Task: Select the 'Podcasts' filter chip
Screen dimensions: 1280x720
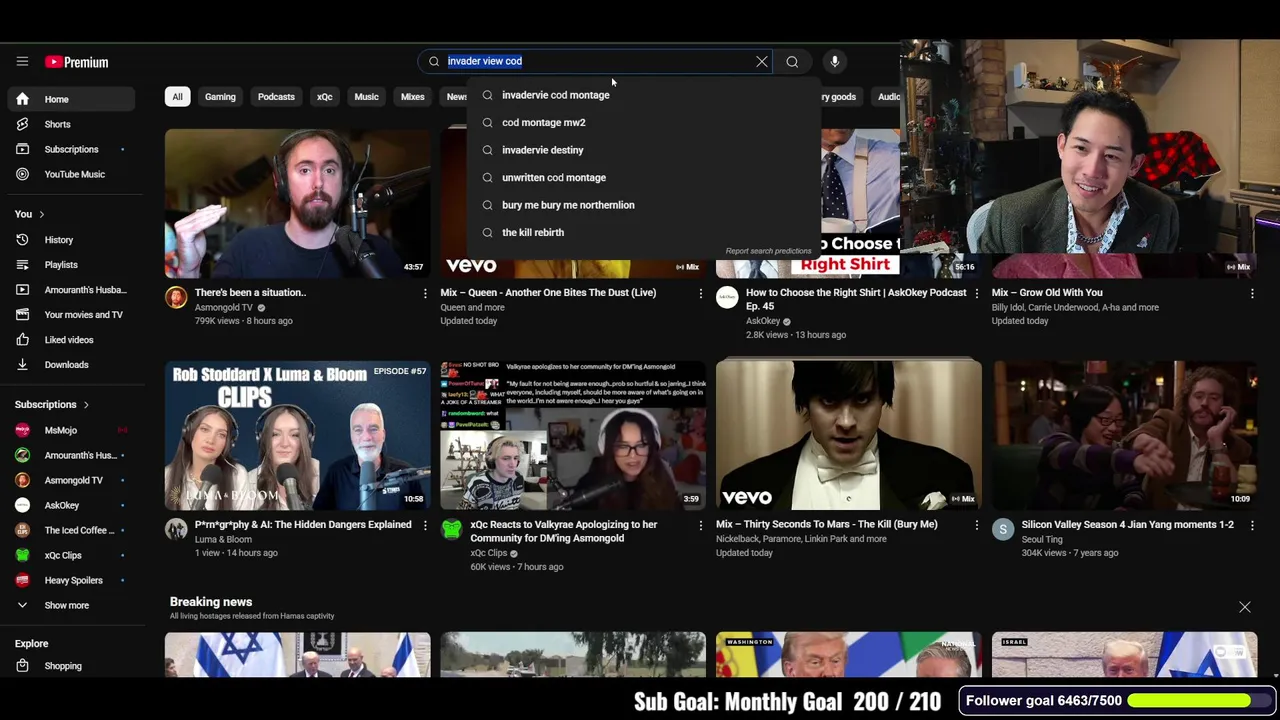Action: click(x=276, y=97)
